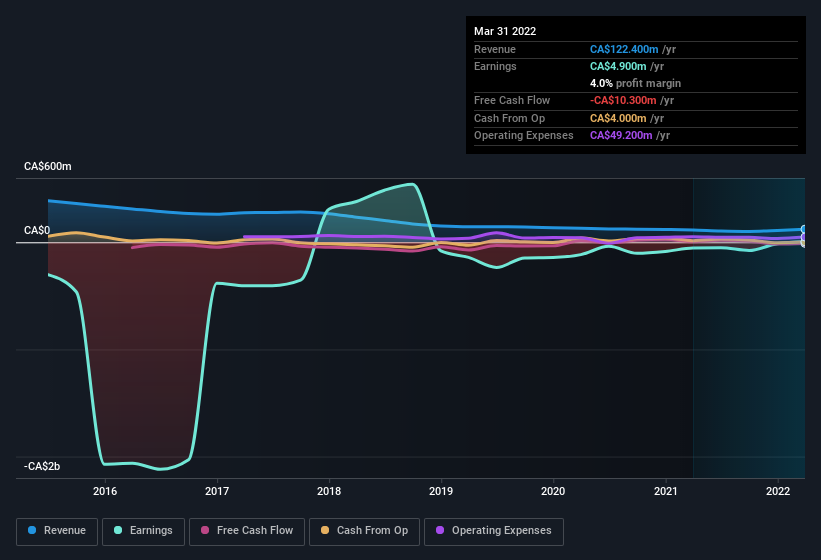This screenshot has height=560, width=821.
Task: Click the -CA$10.300m free cash flow value
Action: (x=623, y=100)
